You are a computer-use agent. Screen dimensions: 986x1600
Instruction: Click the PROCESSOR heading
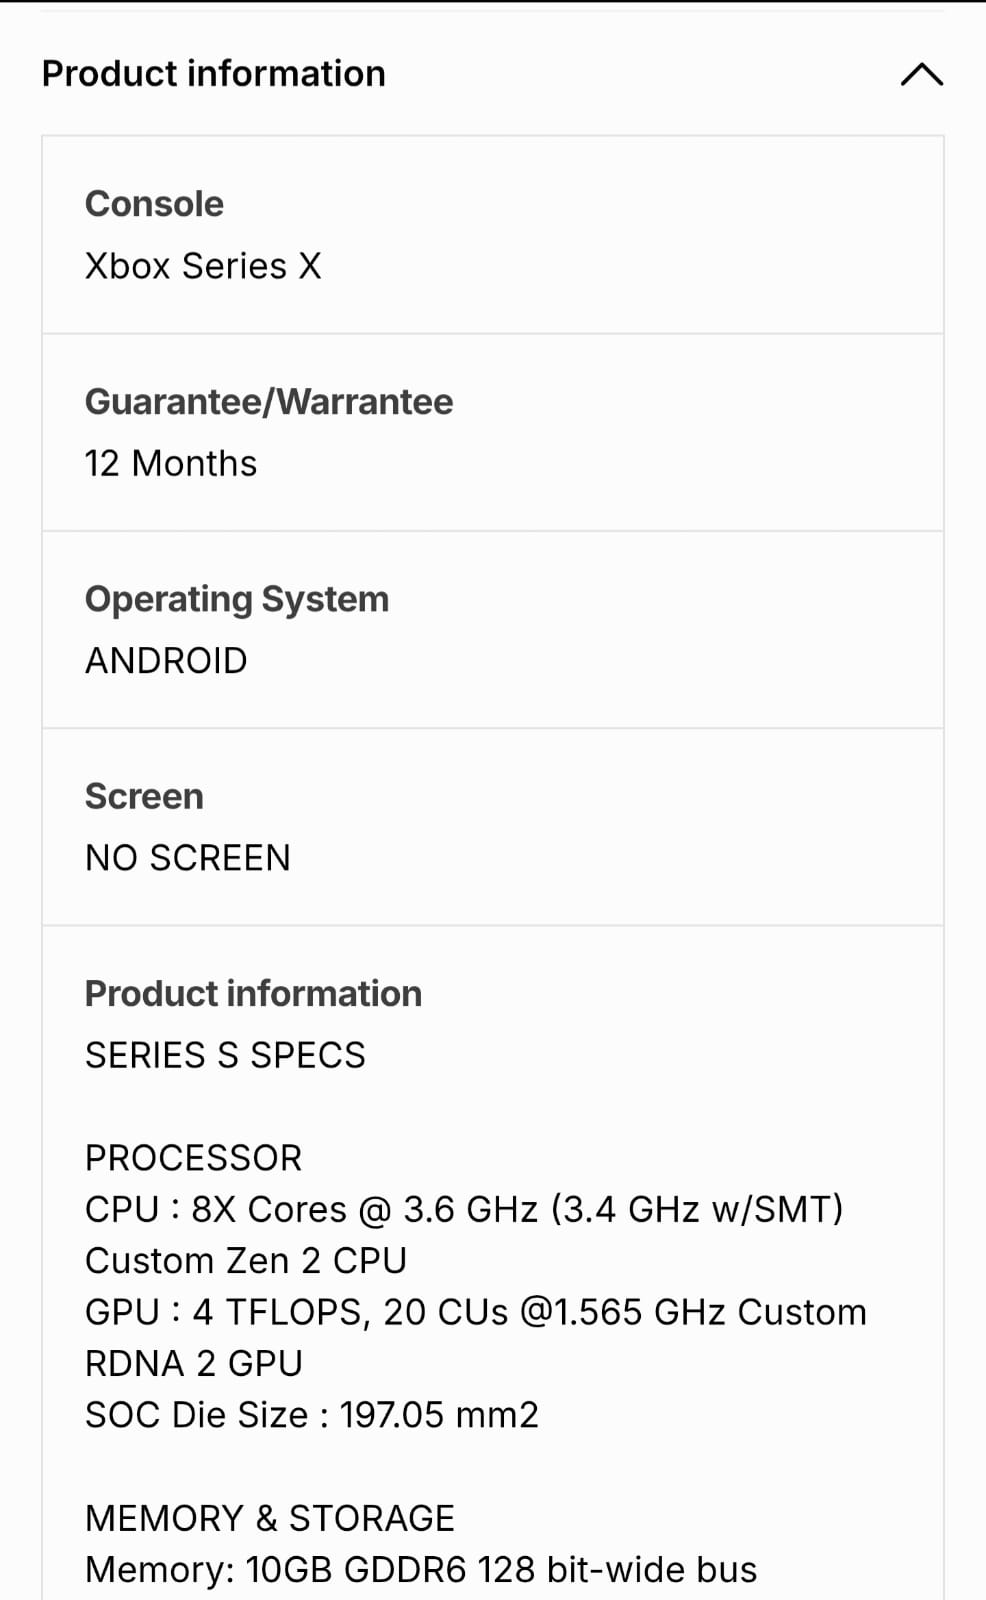193,1158
